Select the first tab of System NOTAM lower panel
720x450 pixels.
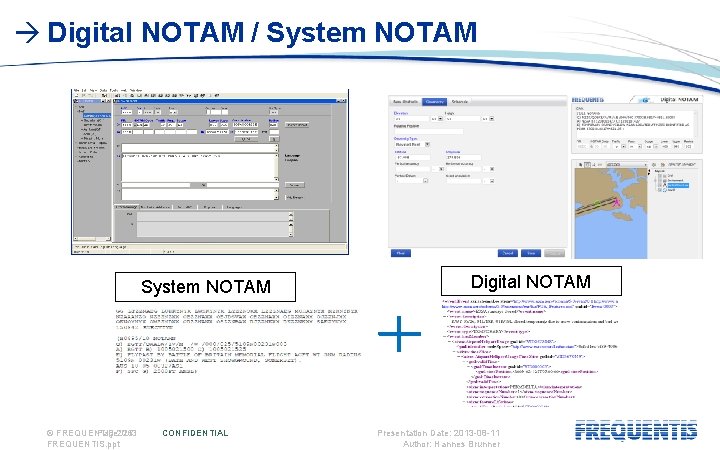126,207
